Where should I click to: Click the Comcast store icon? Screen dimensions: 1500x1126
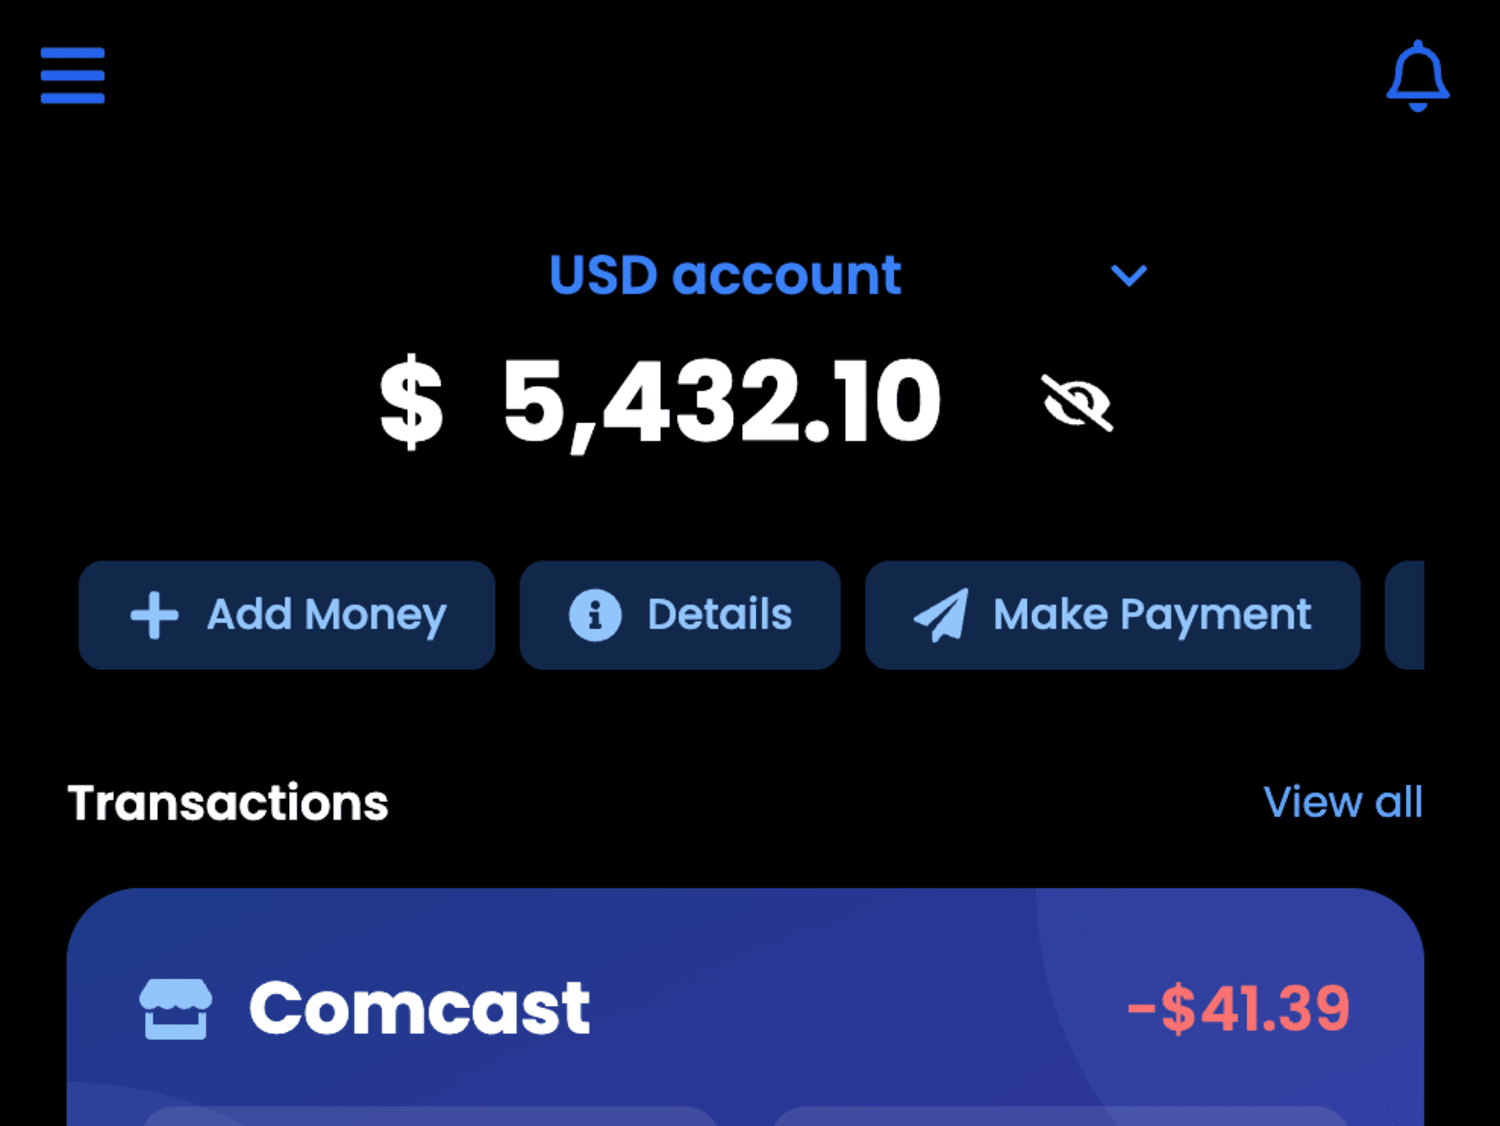pyautogui.click(x=176, y=1009)
